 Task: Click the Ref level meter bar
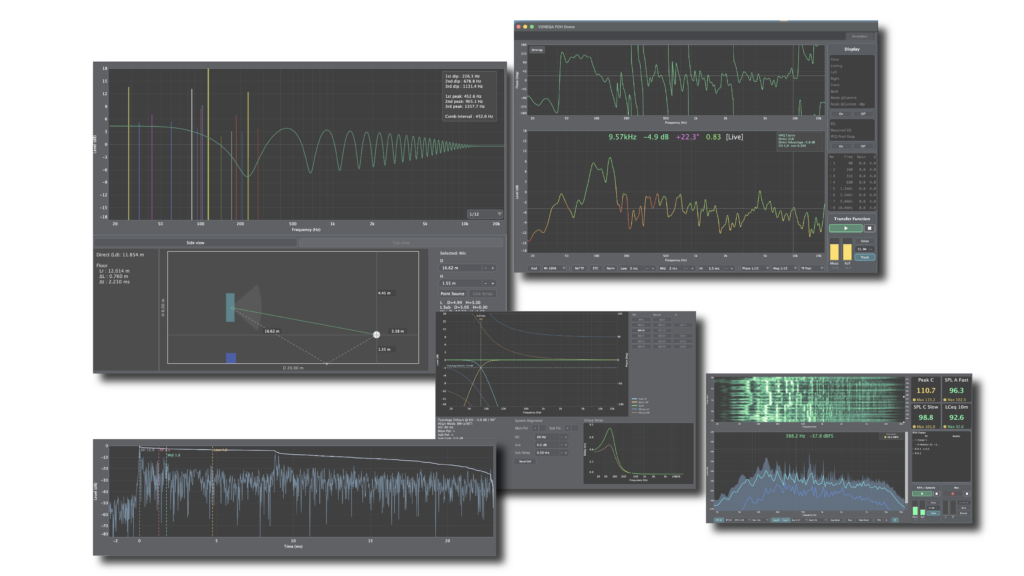[x=847, y=249]
